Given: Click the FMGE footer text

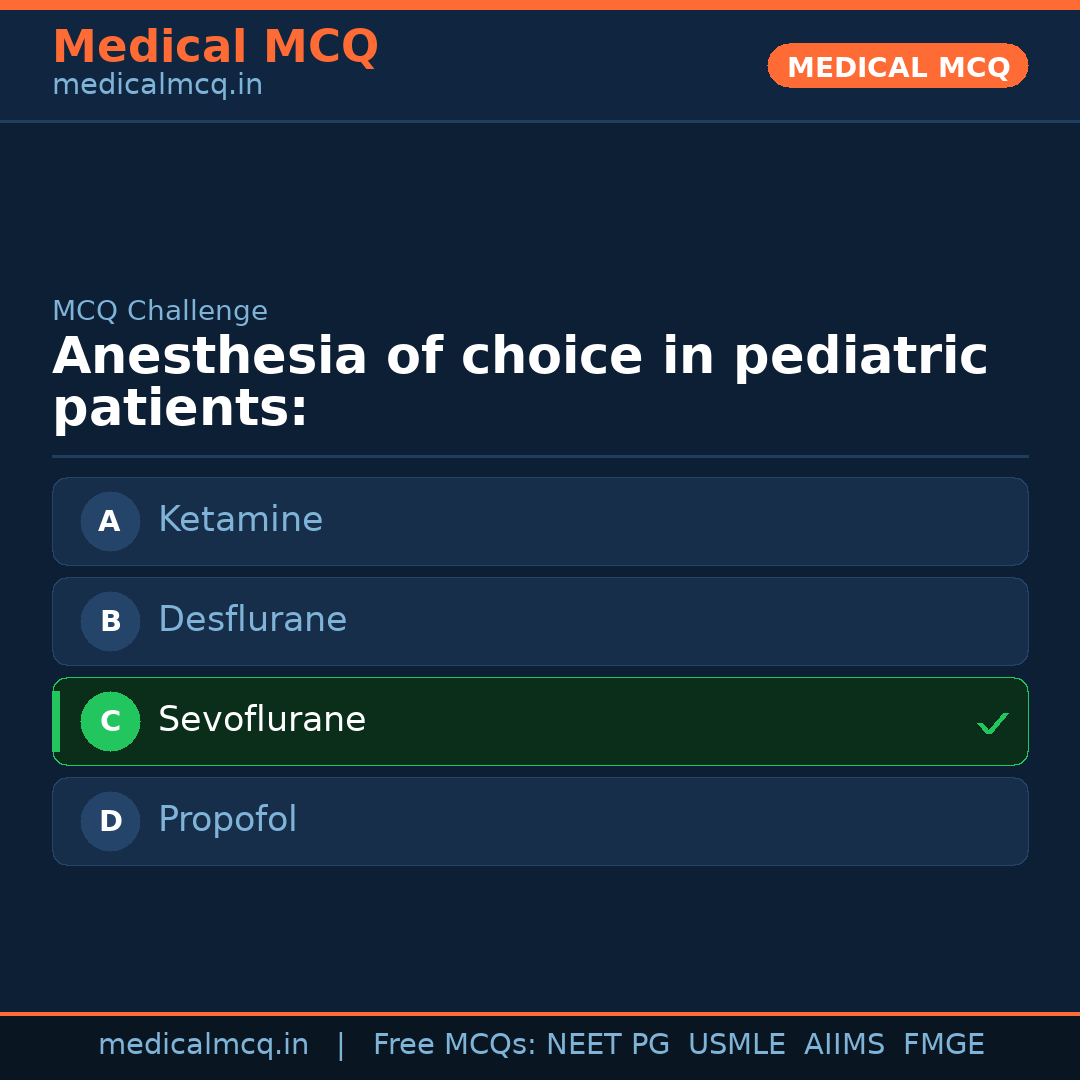Looking at the screenshot, I should (x=944, y=1045).
